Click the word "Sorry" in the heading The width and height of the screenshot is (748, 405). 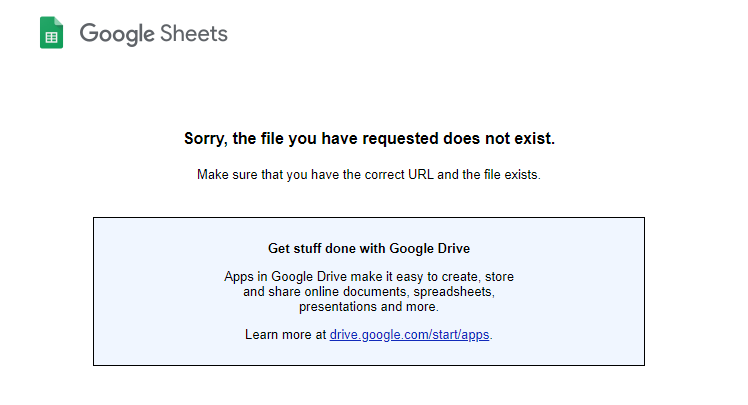pos(205,139)
